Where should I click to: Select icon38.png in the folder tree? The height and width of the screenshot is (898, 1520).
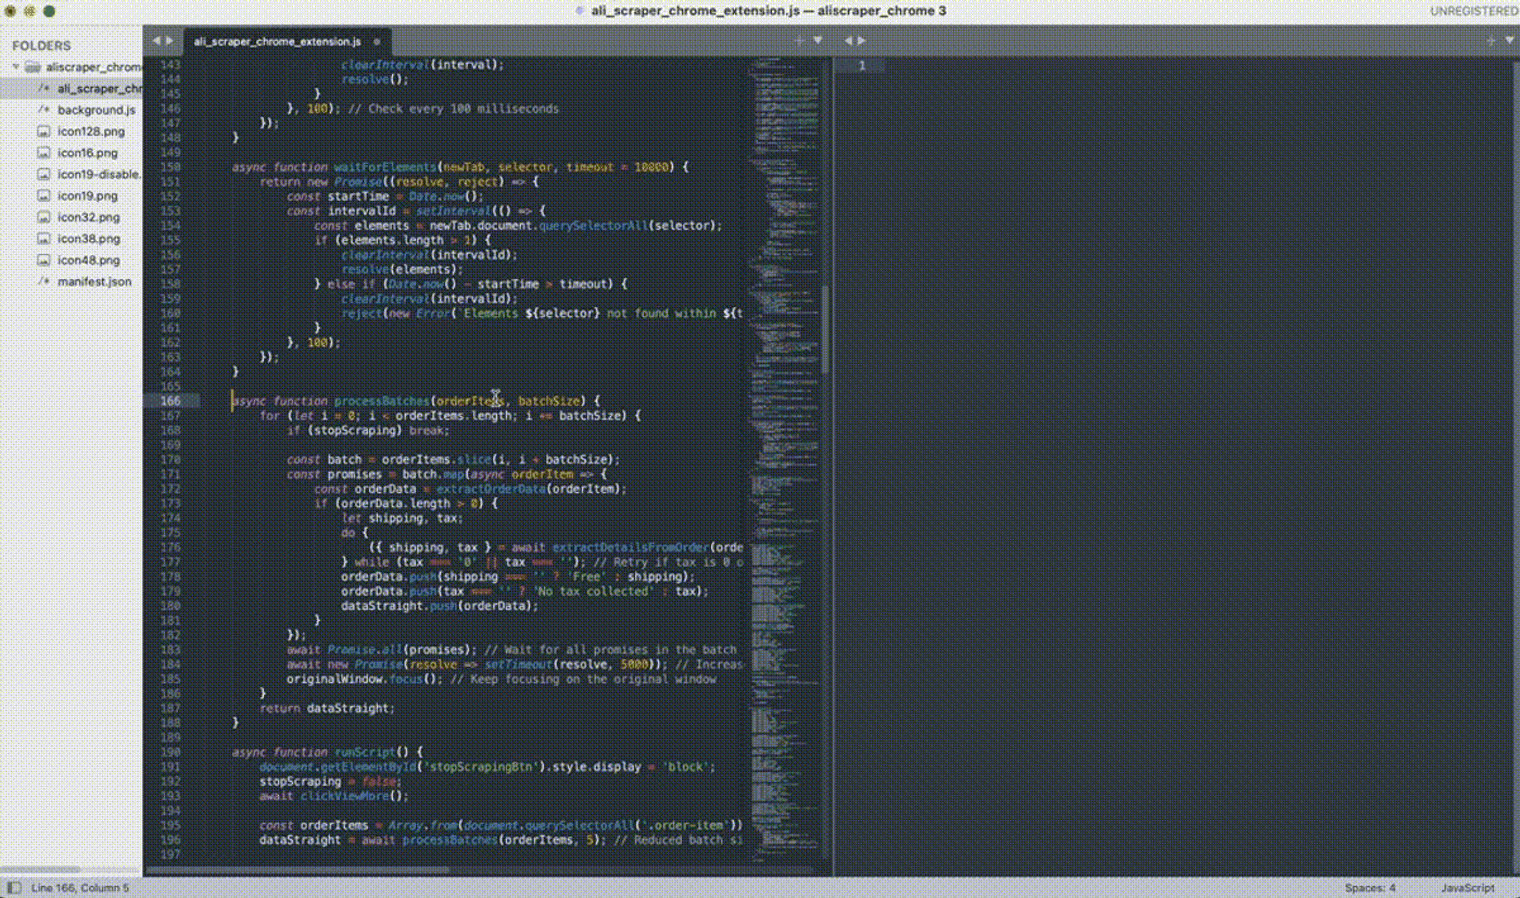88,239
